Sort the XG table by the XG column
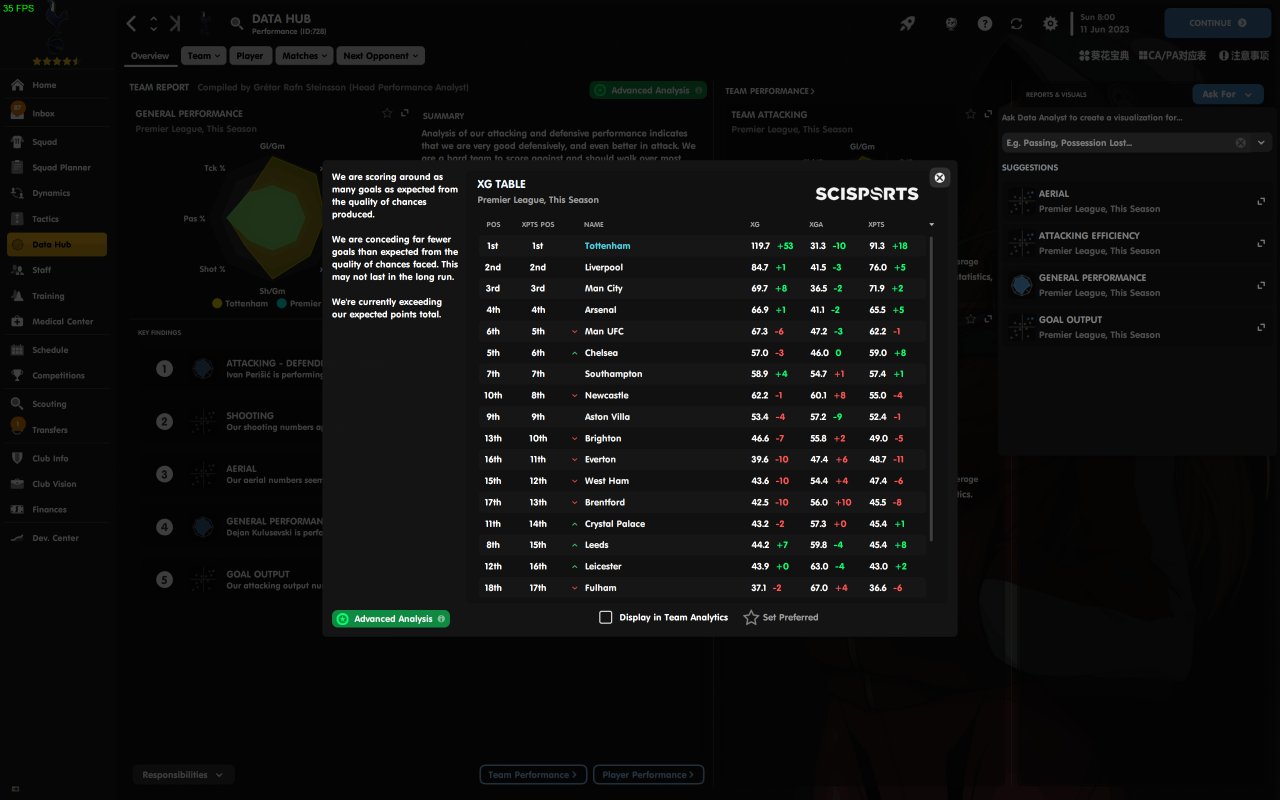 point(755,225)
